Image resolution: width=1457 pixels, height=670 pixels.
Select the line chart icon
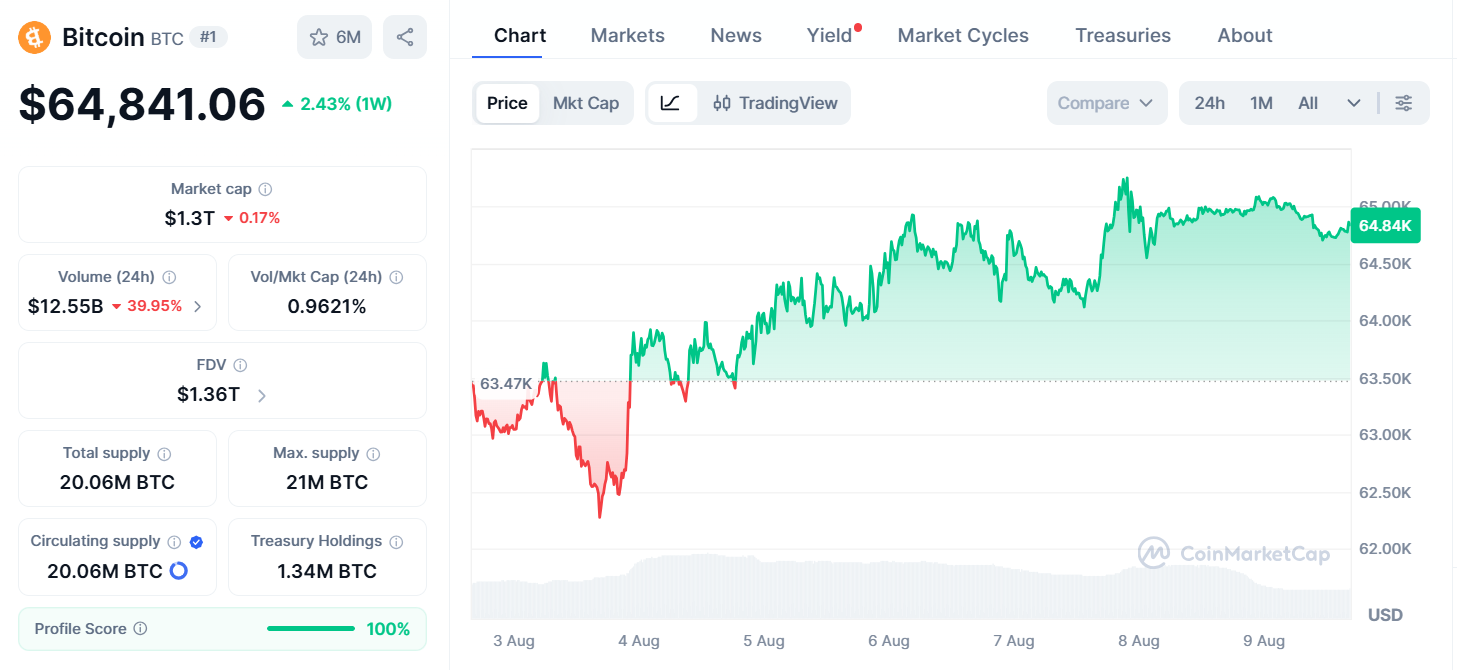[x=671, y=103]
